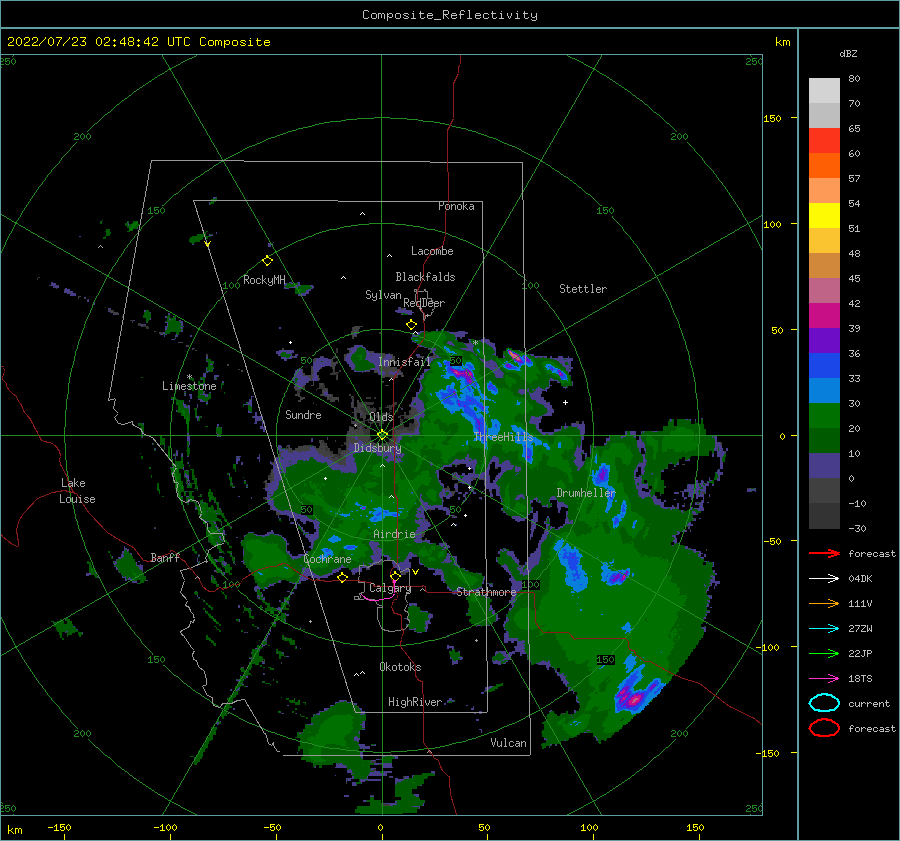The image size is (900, 841).
Task: Click the Ponoka city label
Action: pos(456,206)
